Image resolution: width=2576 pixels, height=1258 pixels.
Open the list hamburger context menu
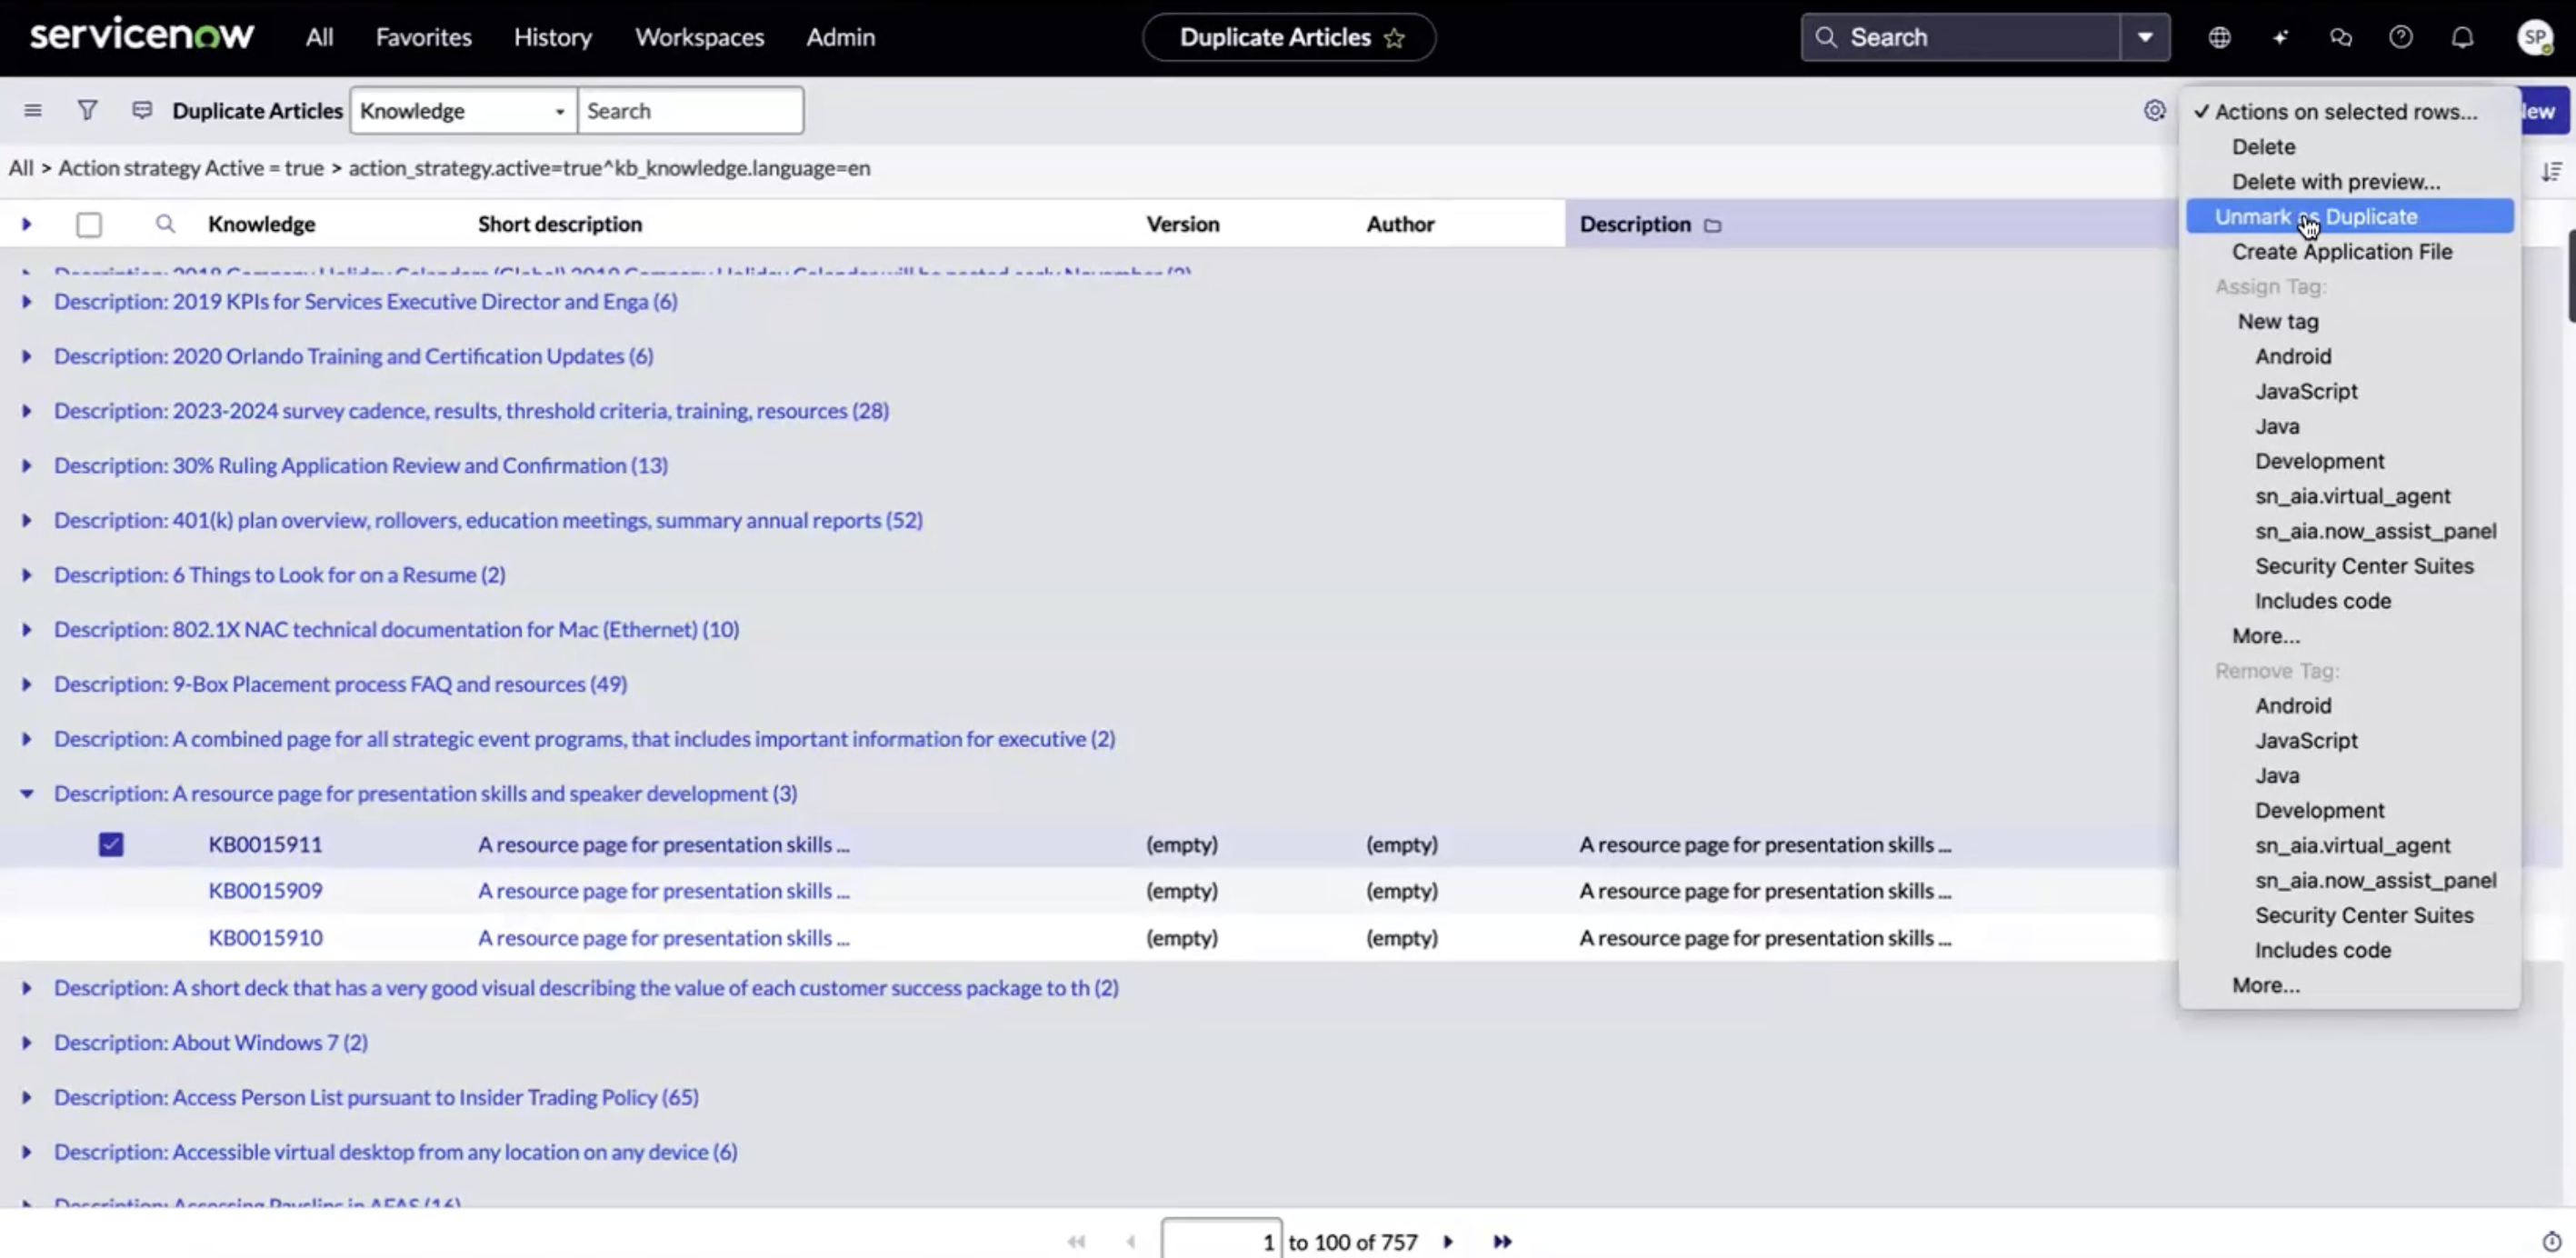(33, 110)
